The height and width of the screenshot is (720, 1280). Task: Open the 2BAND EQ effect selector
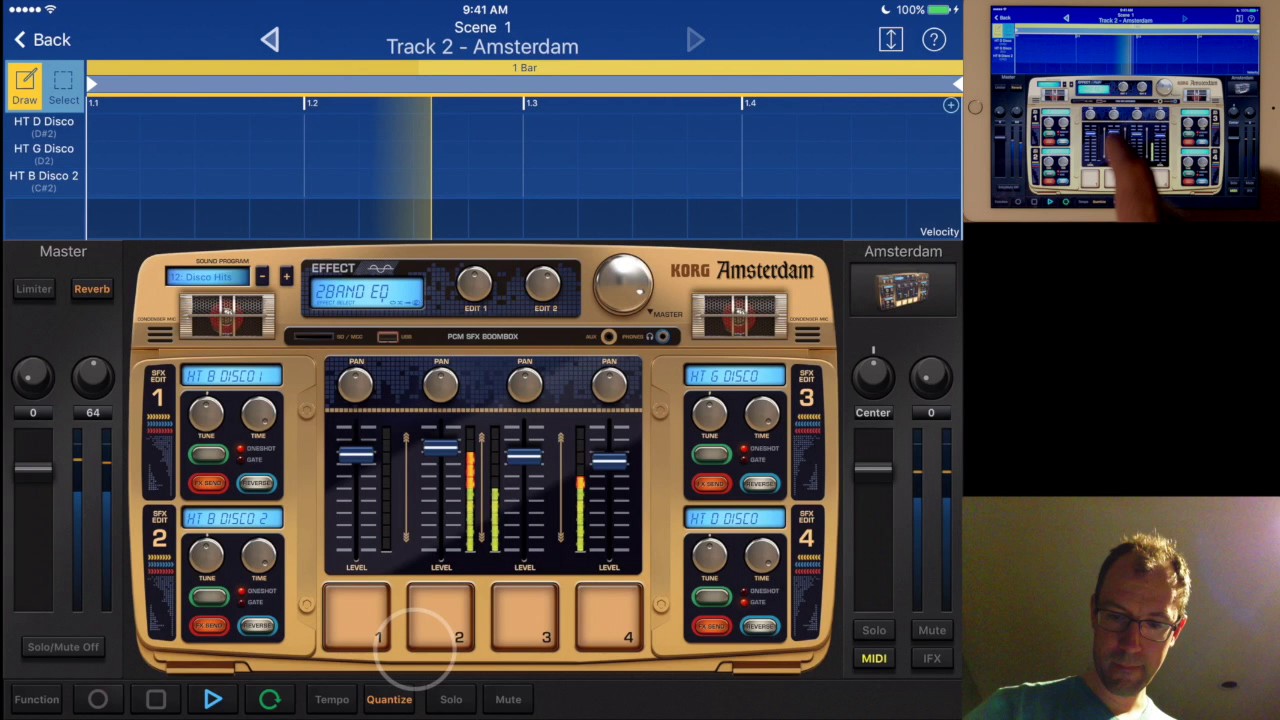[x=367, y=293]
